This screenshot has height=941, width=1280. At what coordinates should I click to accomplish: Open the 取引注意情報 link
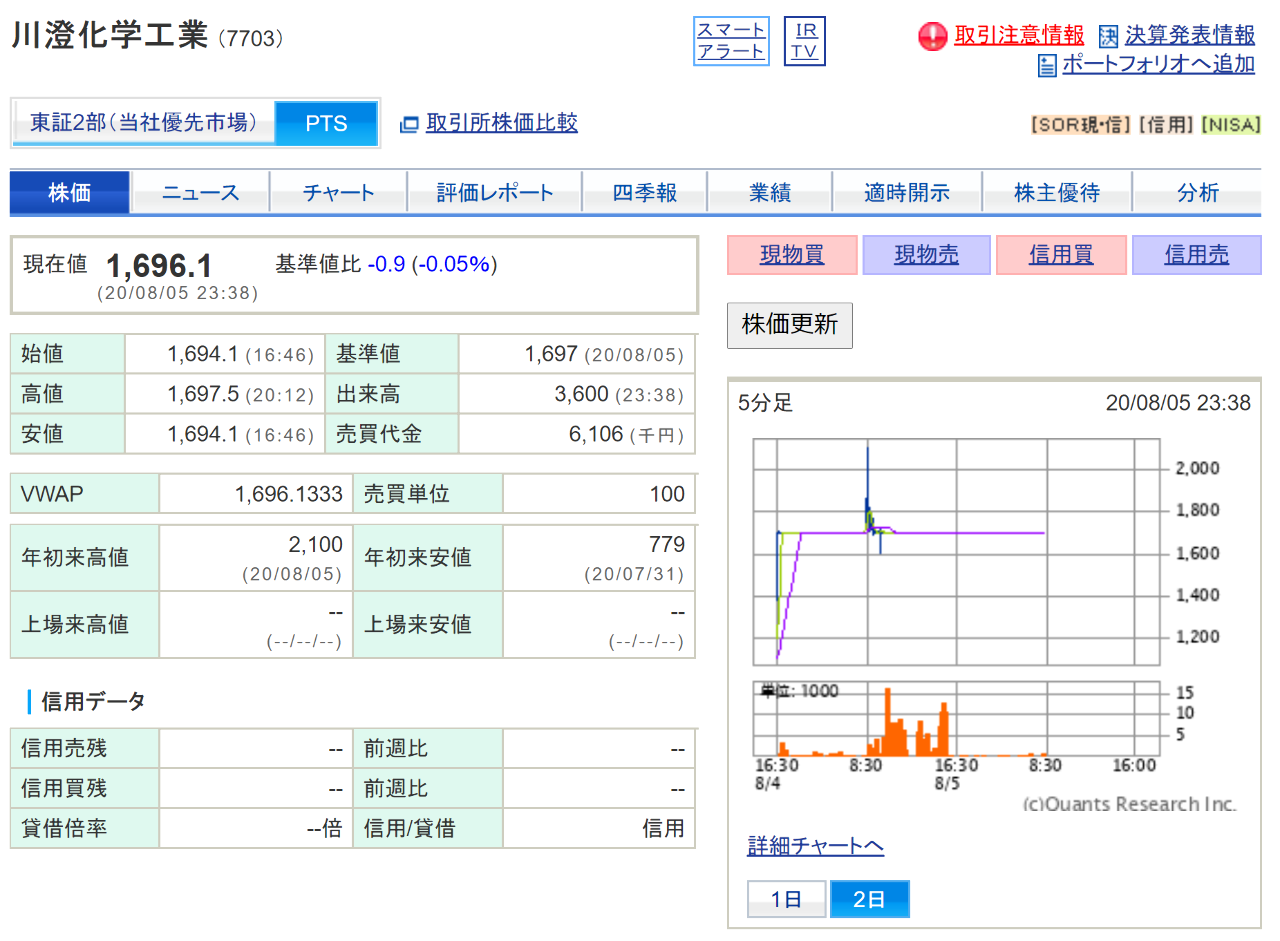pos(1018,36)
